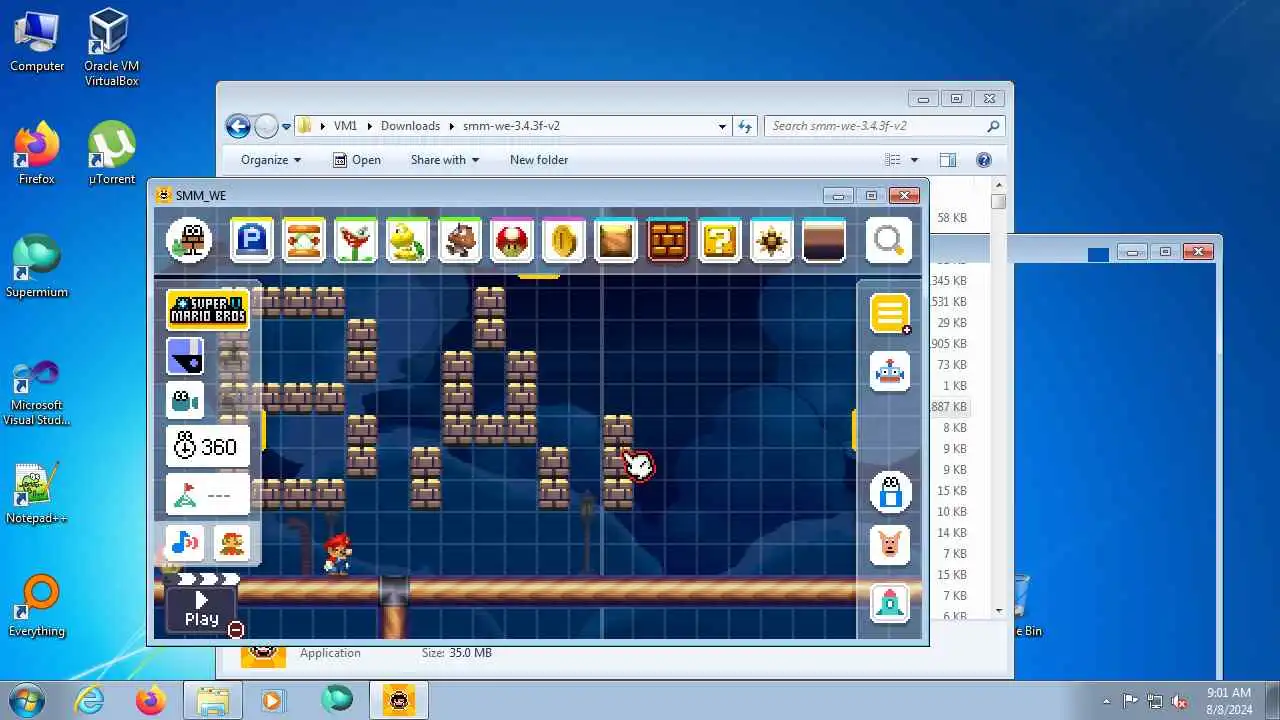Open the Mario builder course parts icon
The height and width of the screenshot is (720, 1280).
click(x=189, y=240)
